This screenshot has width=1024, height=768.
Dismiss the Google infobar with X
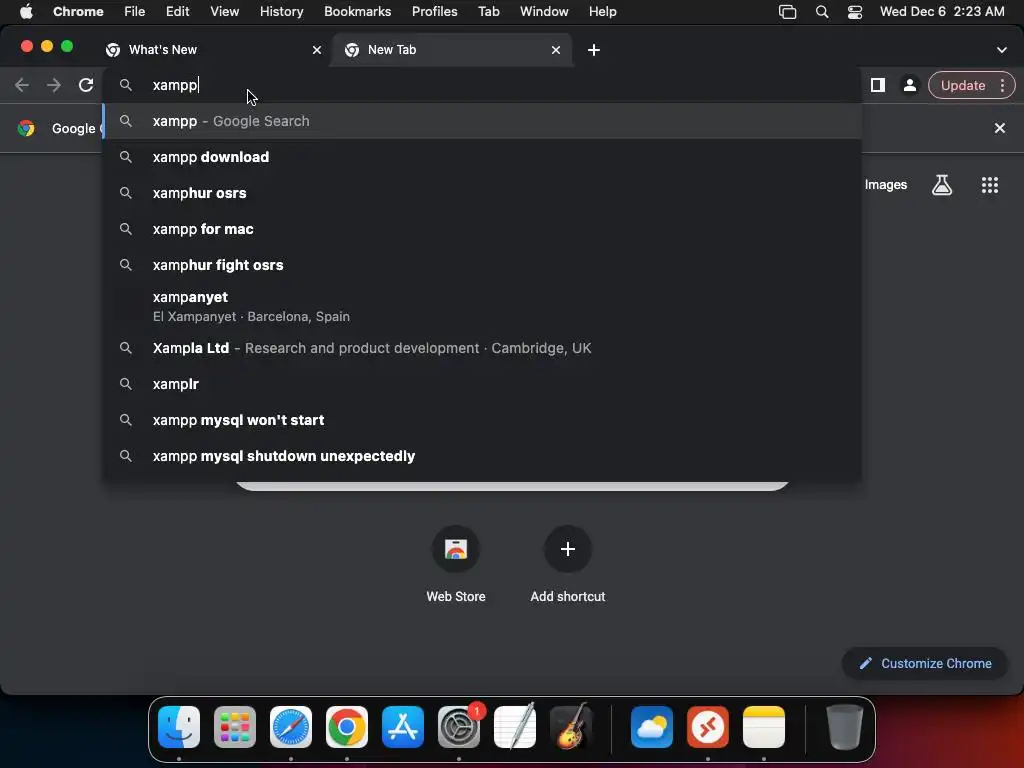click(999, 128)
